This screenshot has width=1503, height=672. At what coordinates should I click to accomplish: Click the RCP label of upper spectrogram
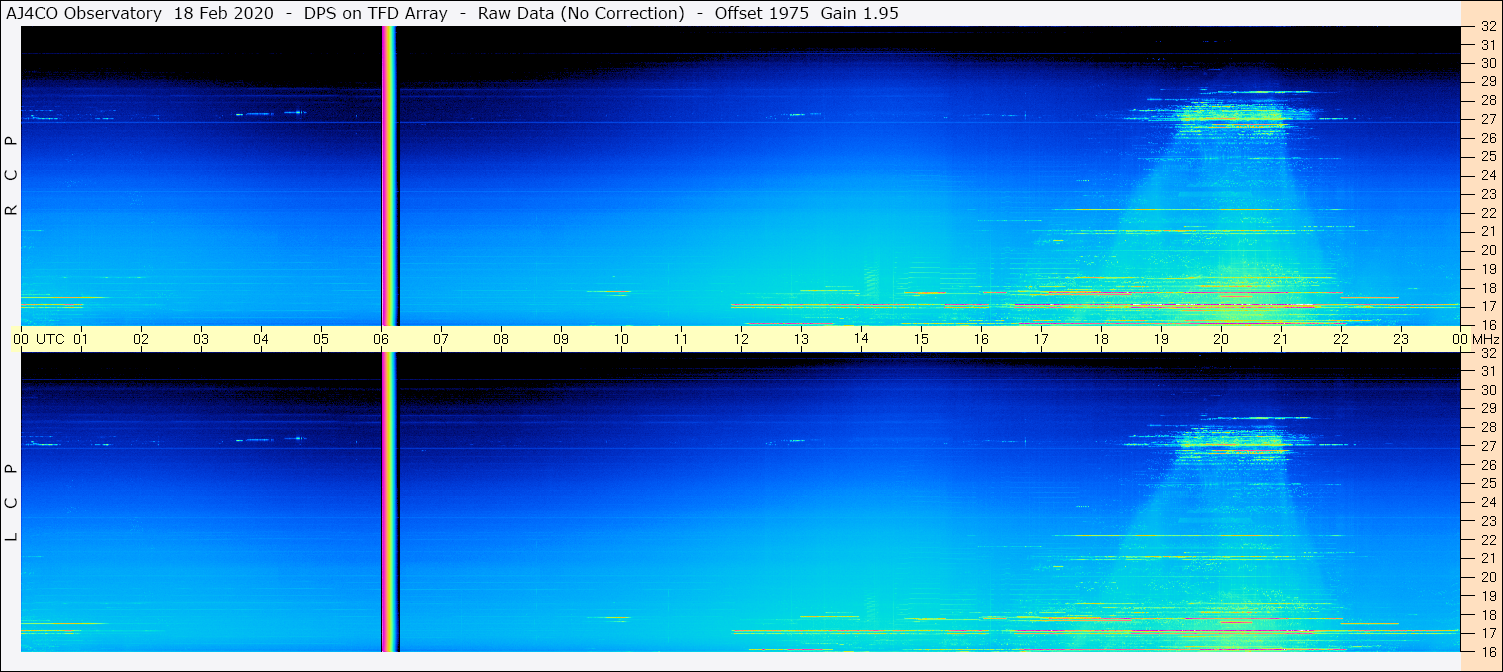12,175
